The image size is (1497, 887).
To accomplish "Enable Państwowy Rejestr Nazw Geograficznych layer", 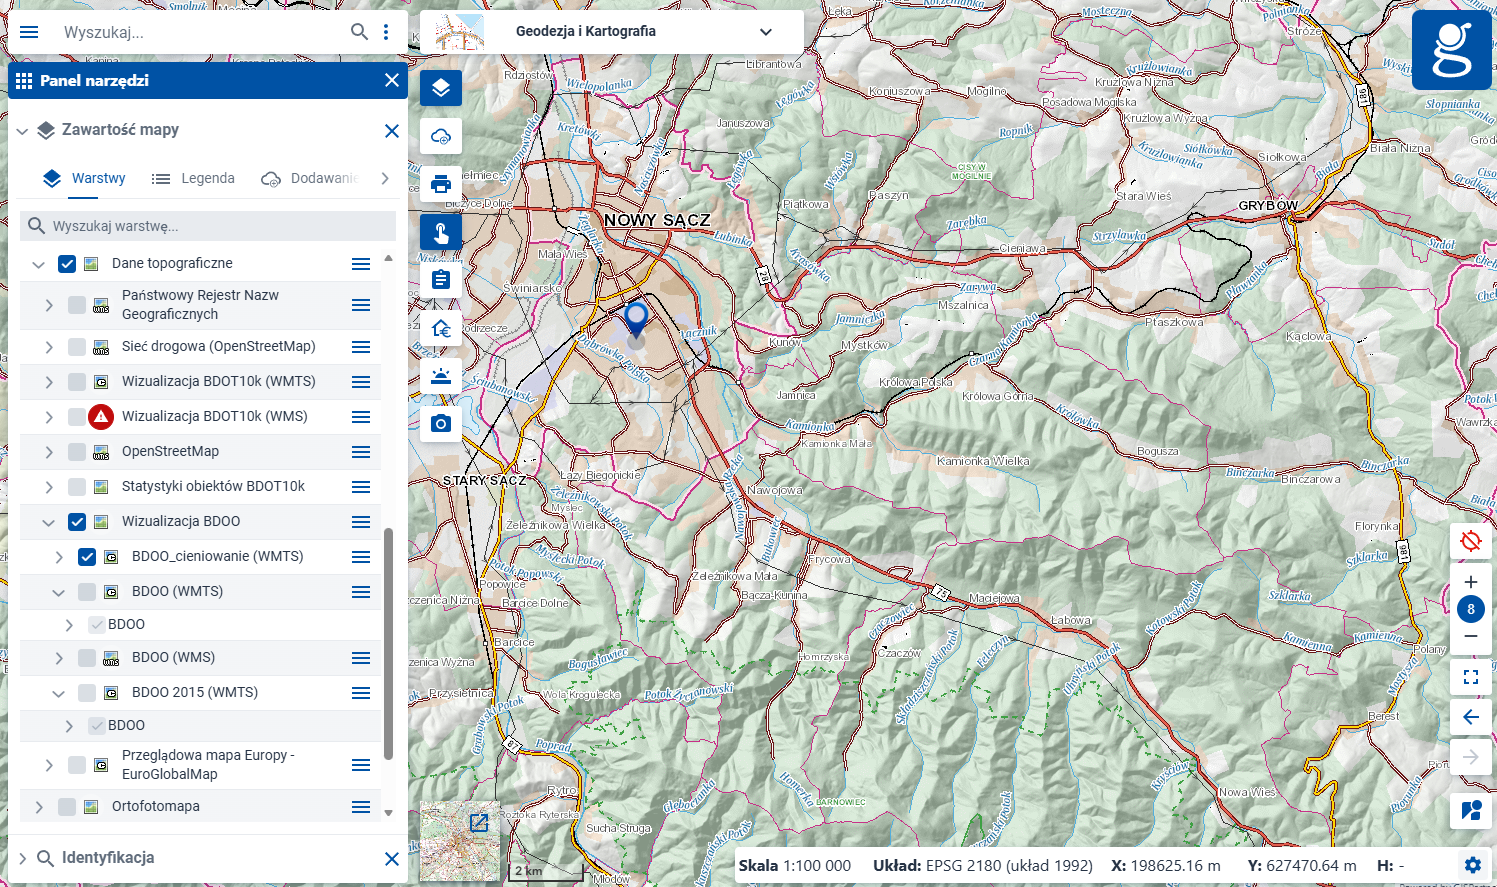I will coord(77,305).
